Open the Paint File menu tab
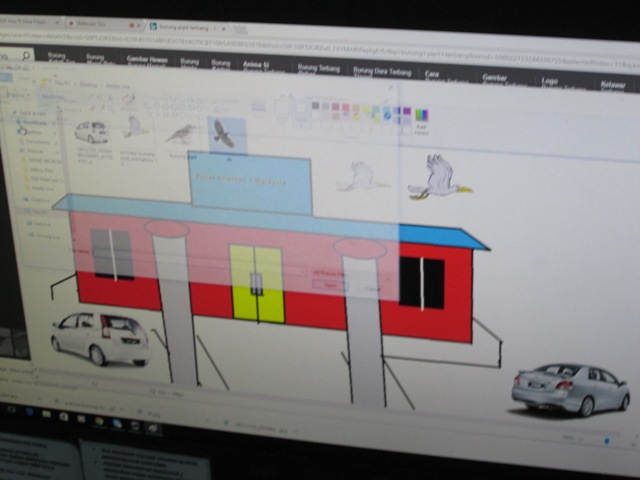Image resolution: width=640 pixels, height=480 pixels. [x=7, y=78]
